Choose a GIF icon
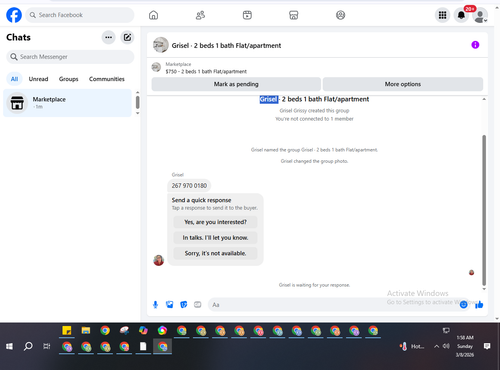 point(198,305)
